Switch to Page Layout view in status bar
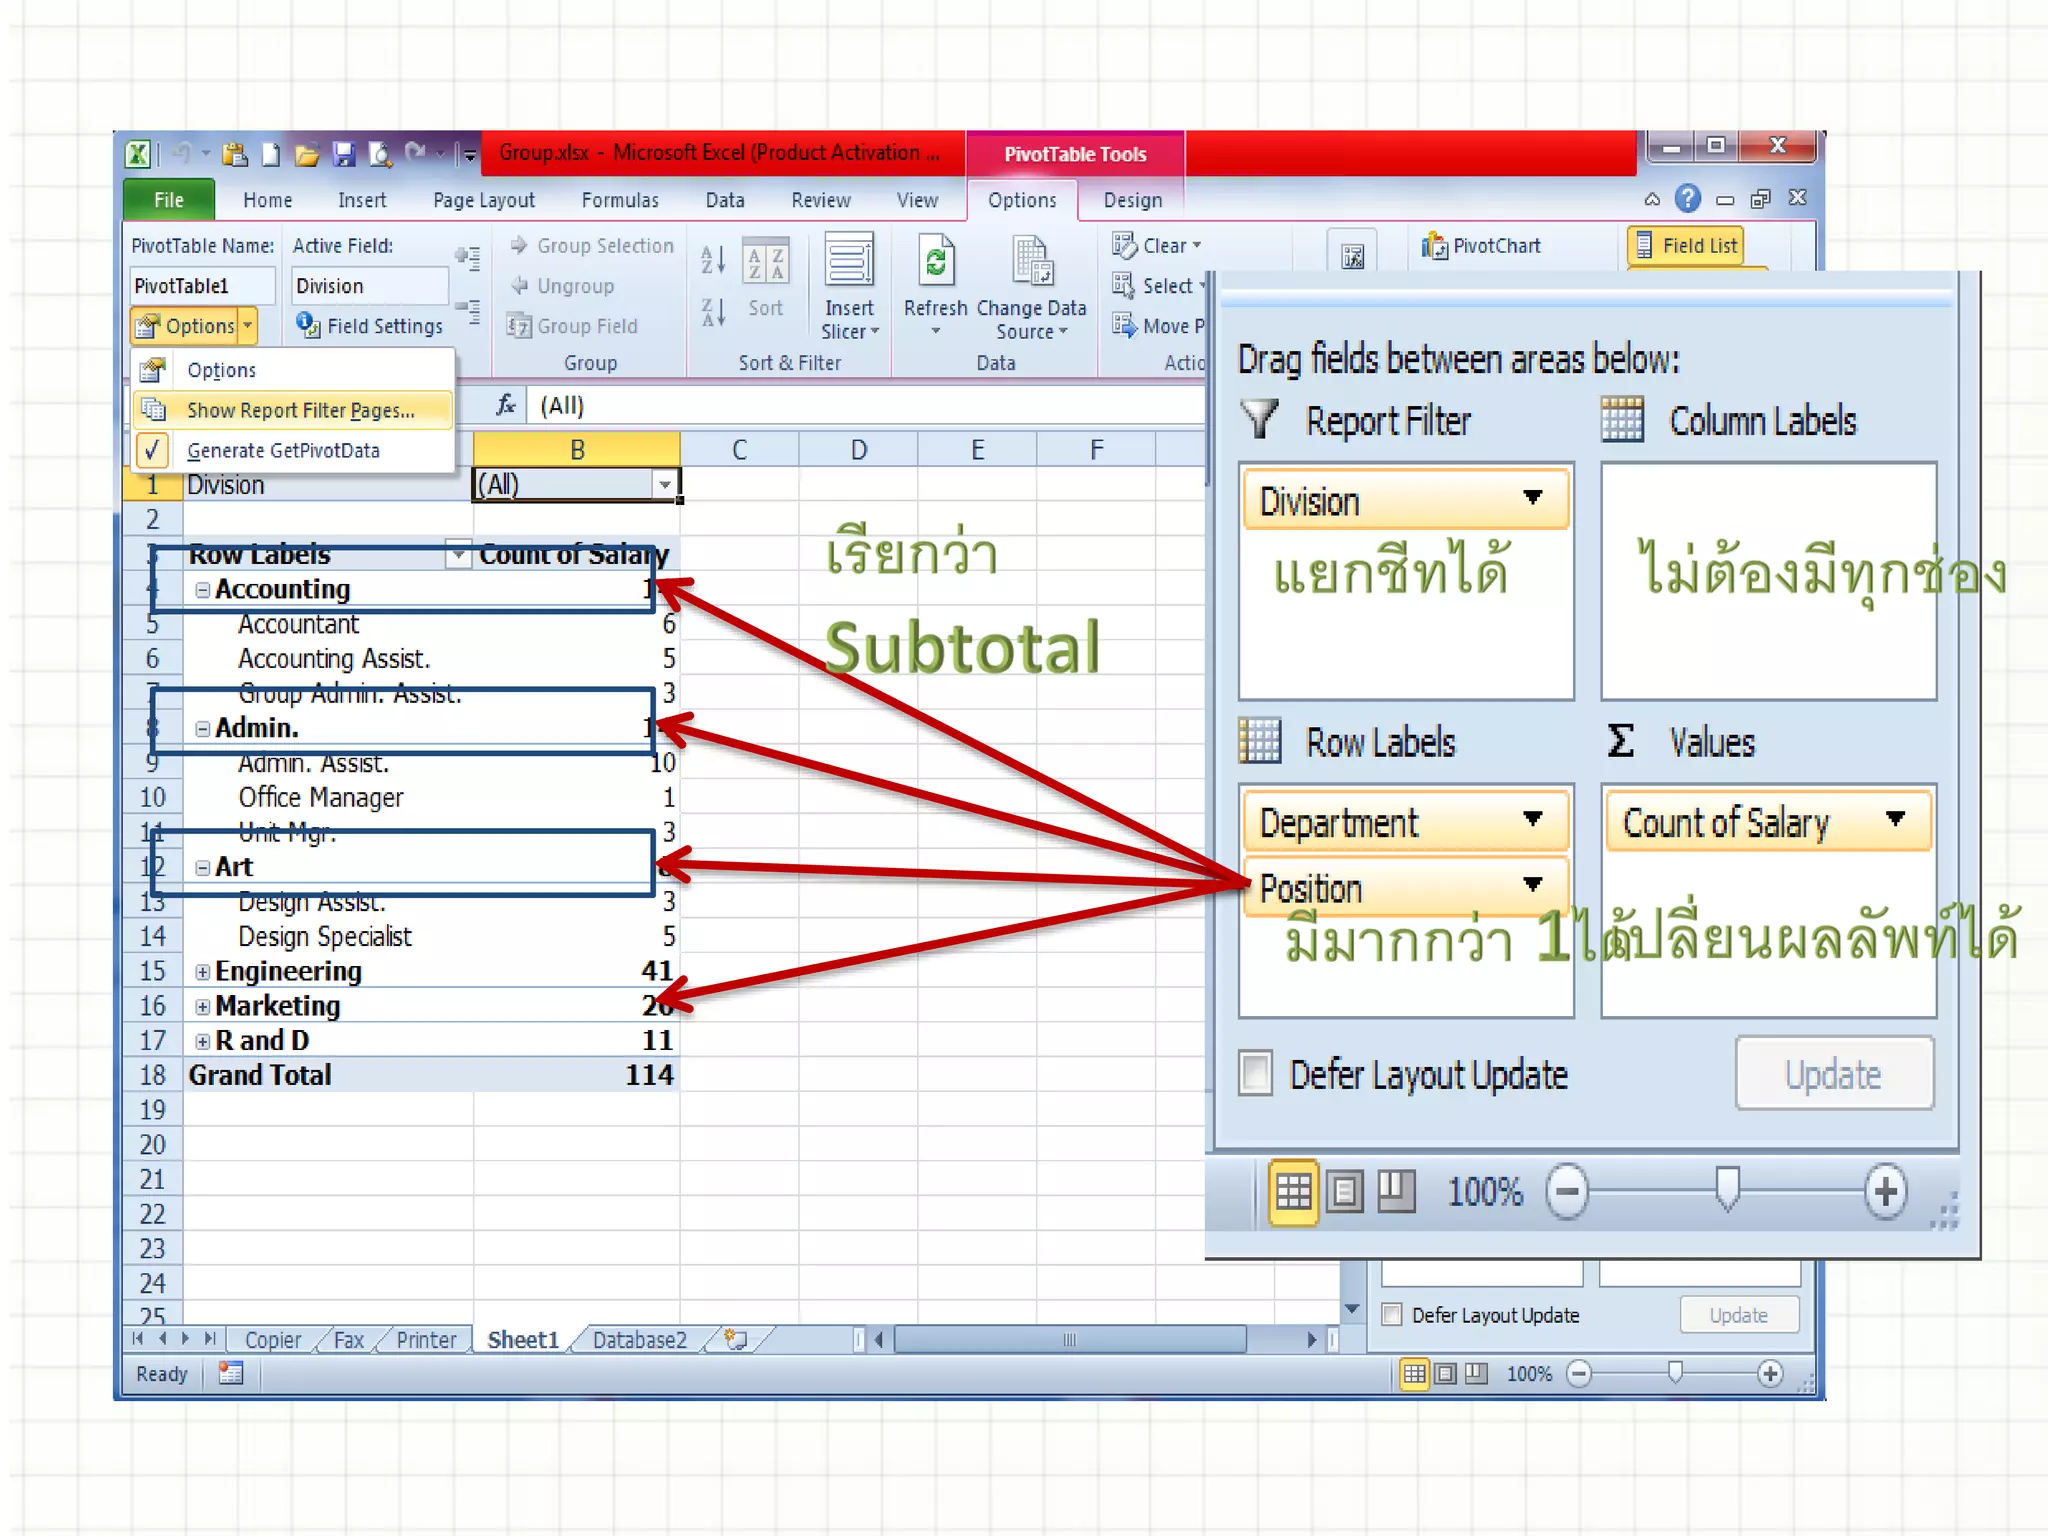This screenshot has width=2048, height=1536. (x=1445, y=1374)
